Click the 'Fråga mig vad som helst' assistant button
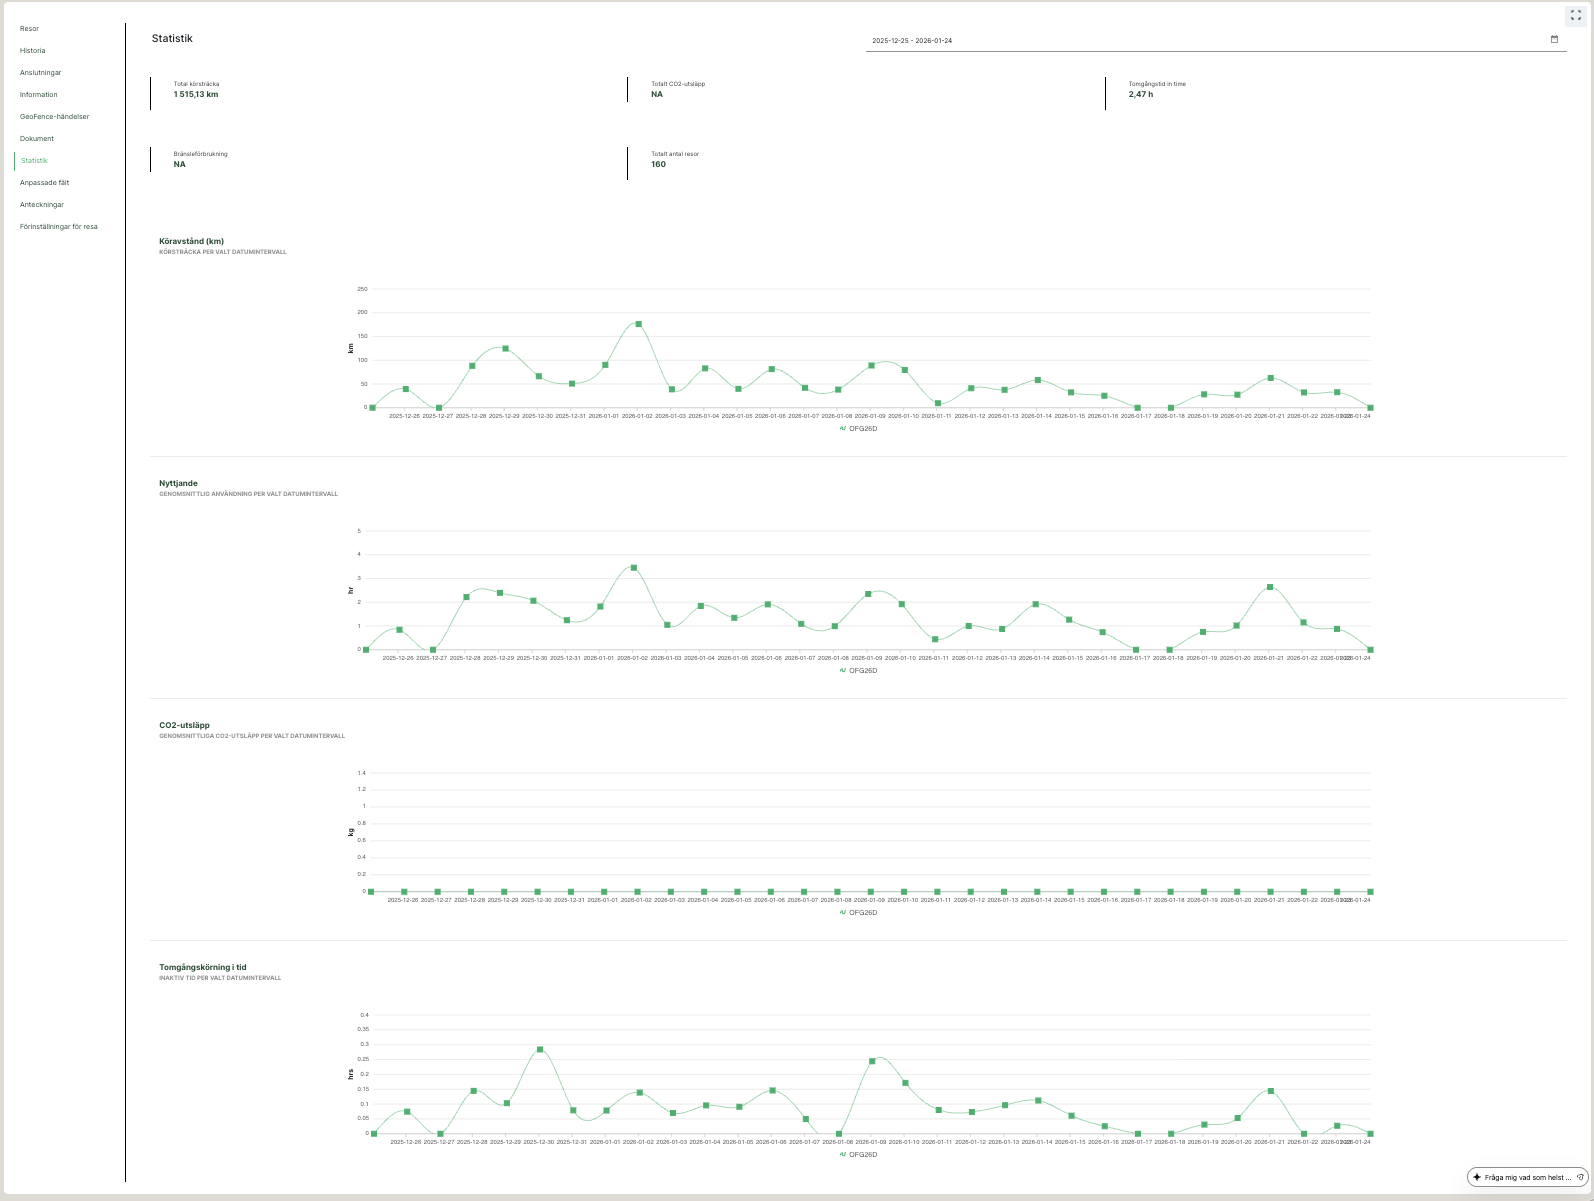The height and width of the screenshot is (1201, 1594). tap(1527, 1177)
